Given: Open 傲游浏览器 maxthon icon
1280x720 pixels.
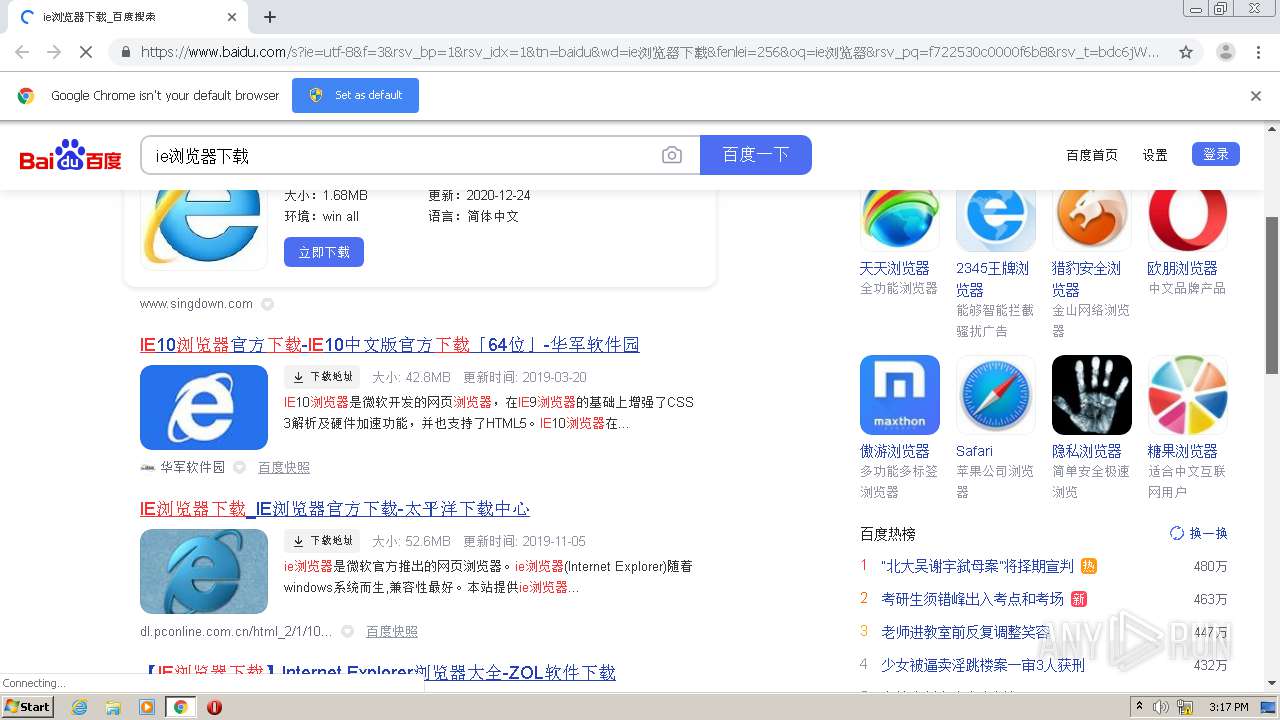Looking at the screenshot, I should [900, 395].
